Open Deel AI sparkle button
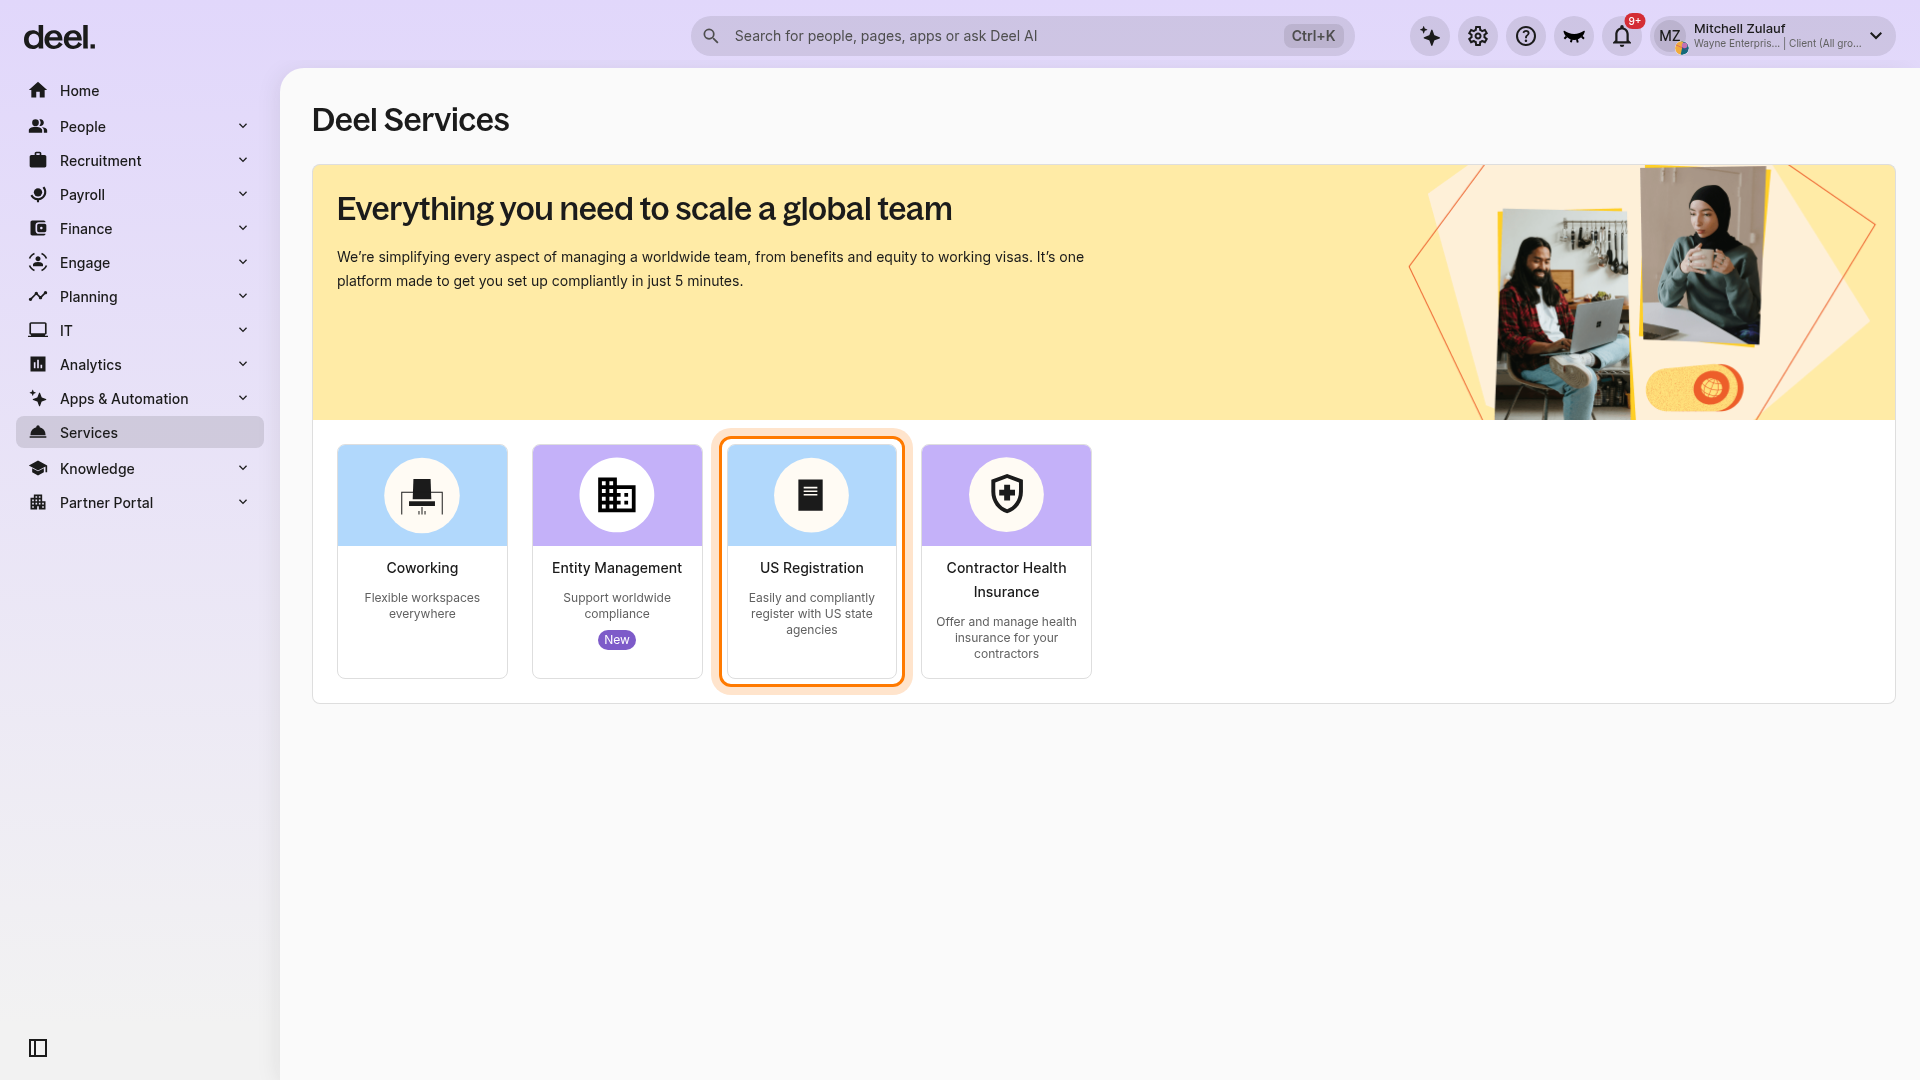 tap(1430, 36)
